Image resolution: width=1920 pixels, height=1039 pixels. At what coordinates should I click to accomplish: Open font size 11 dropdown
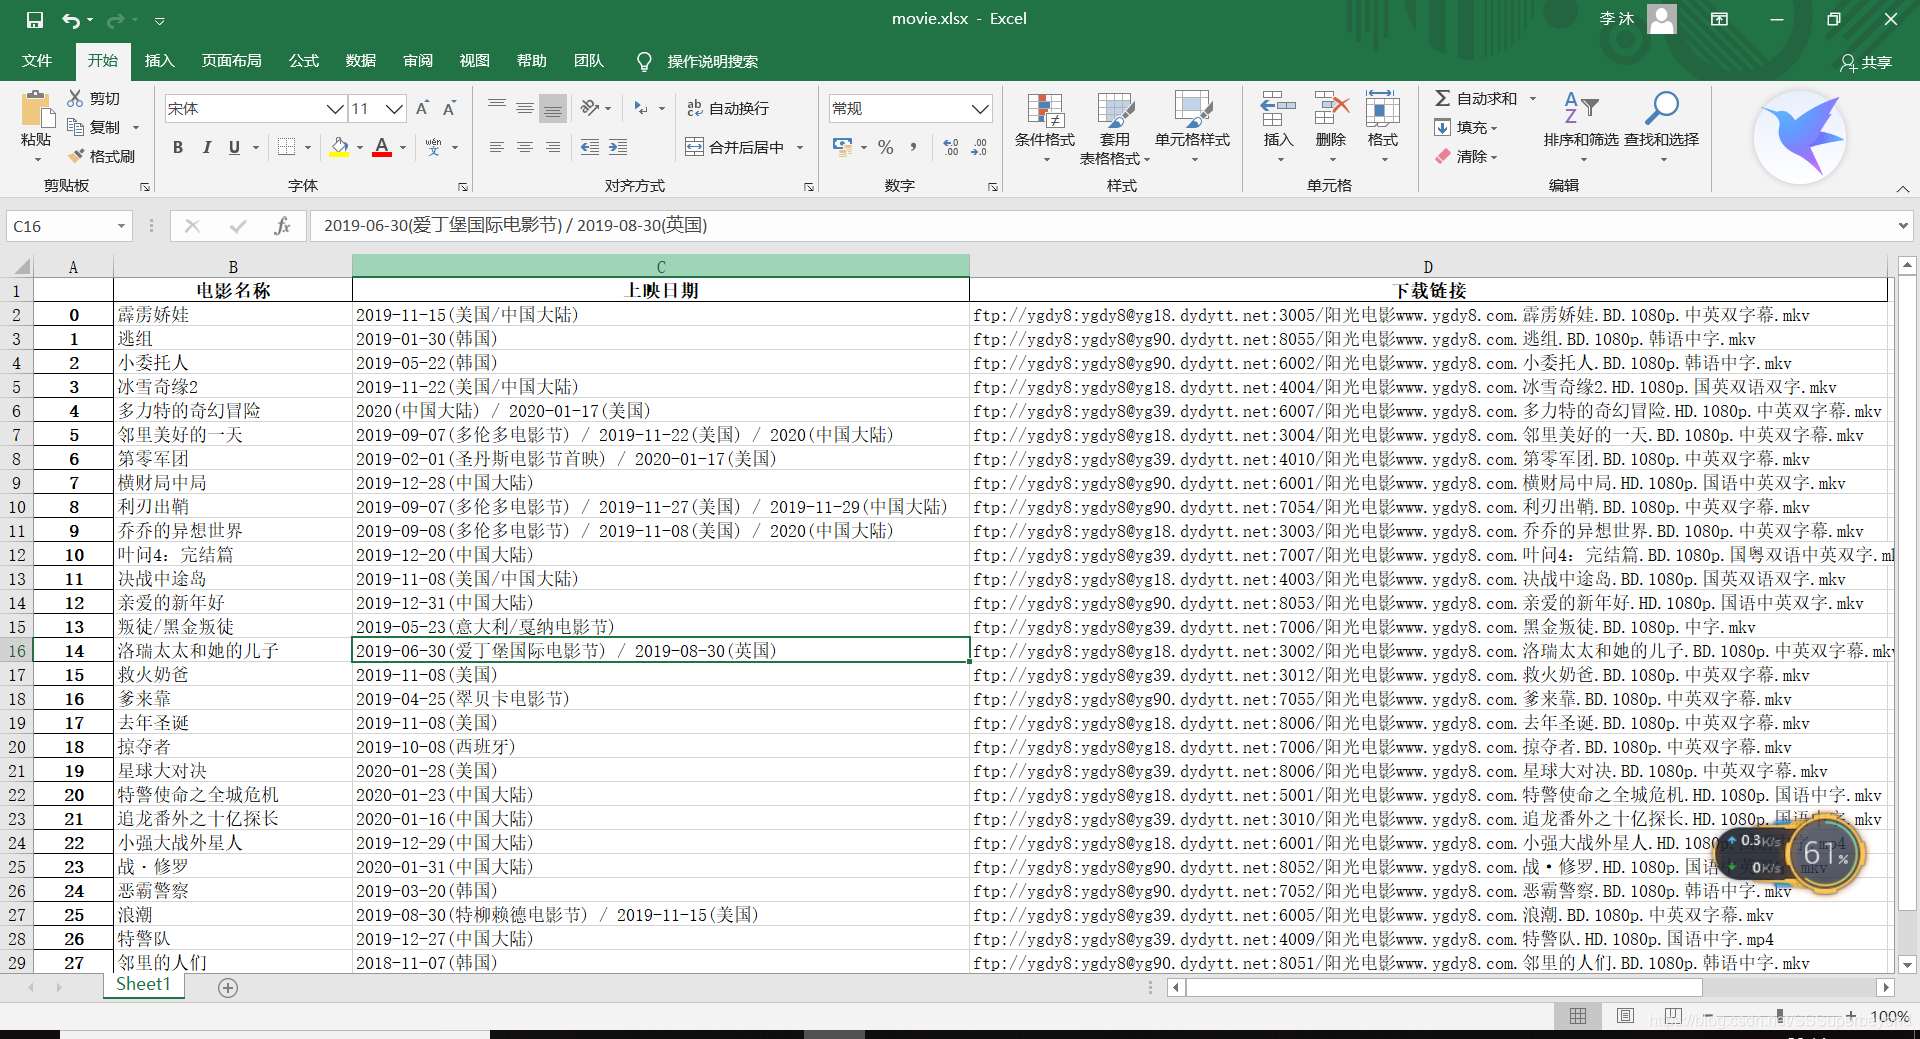tap(394, 108)
